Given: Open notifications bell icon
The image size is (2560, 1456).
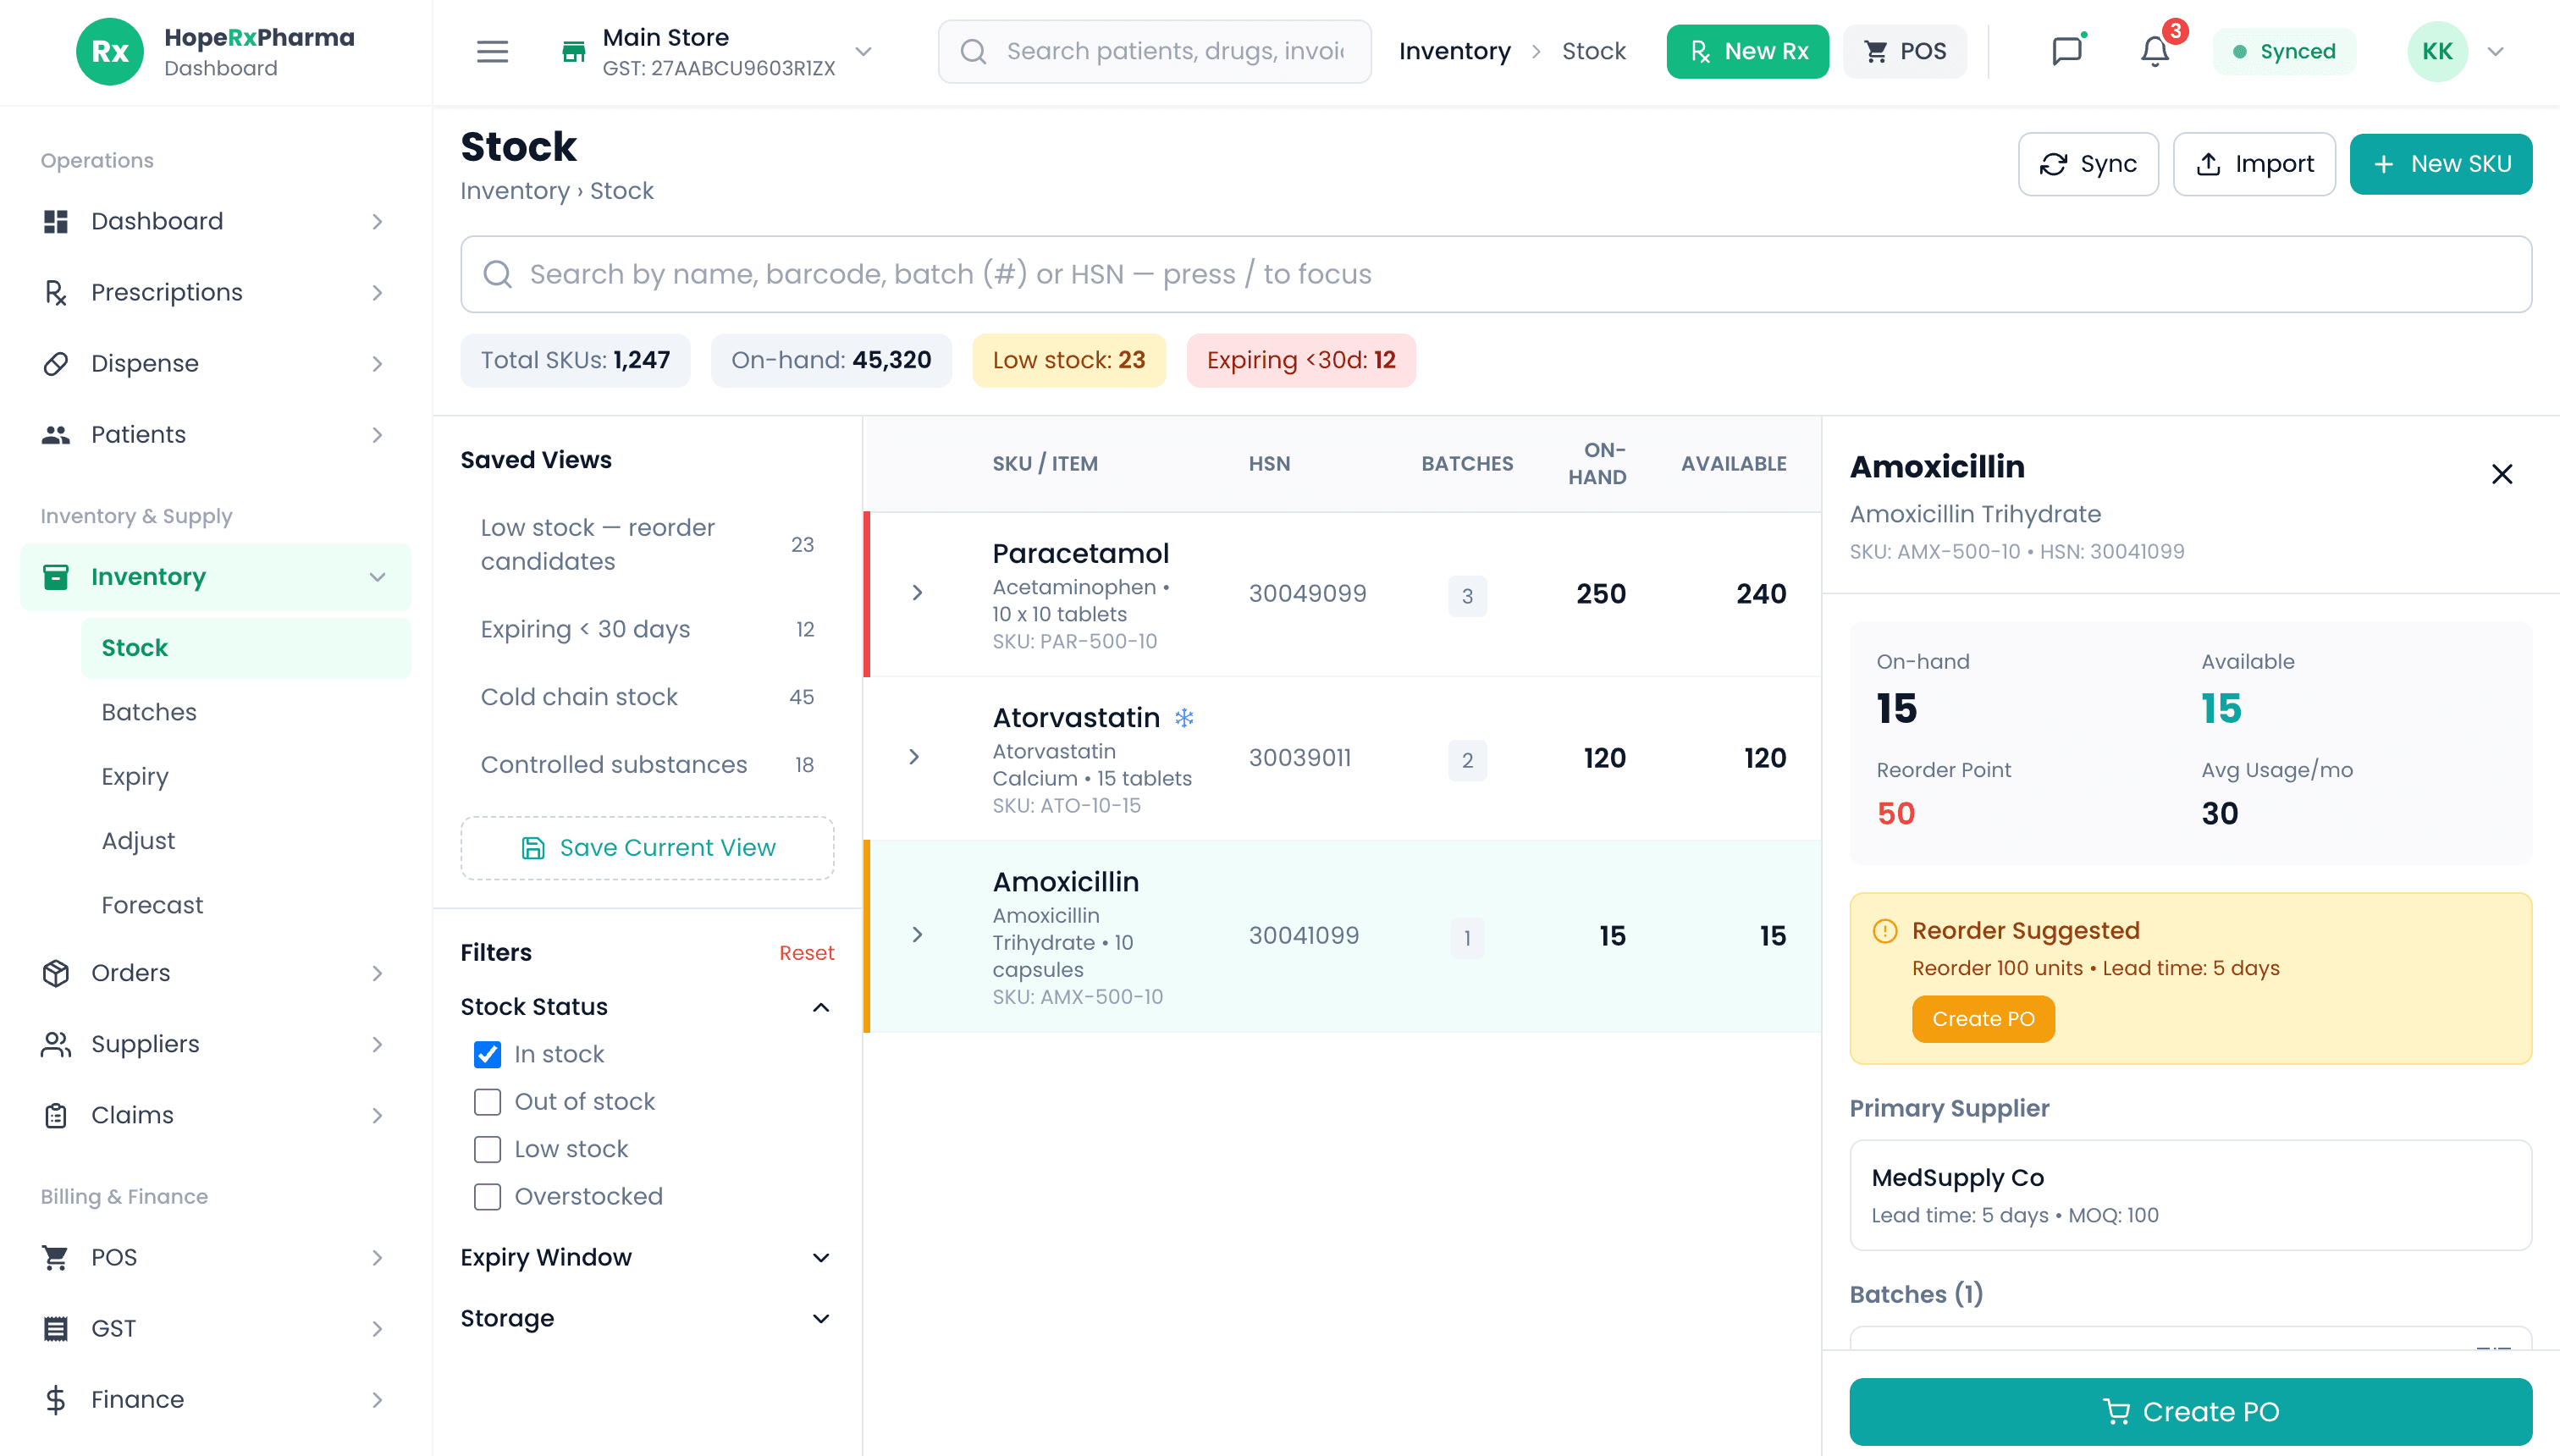Looking at the screenshot, I should click(x=2154, y=51).
